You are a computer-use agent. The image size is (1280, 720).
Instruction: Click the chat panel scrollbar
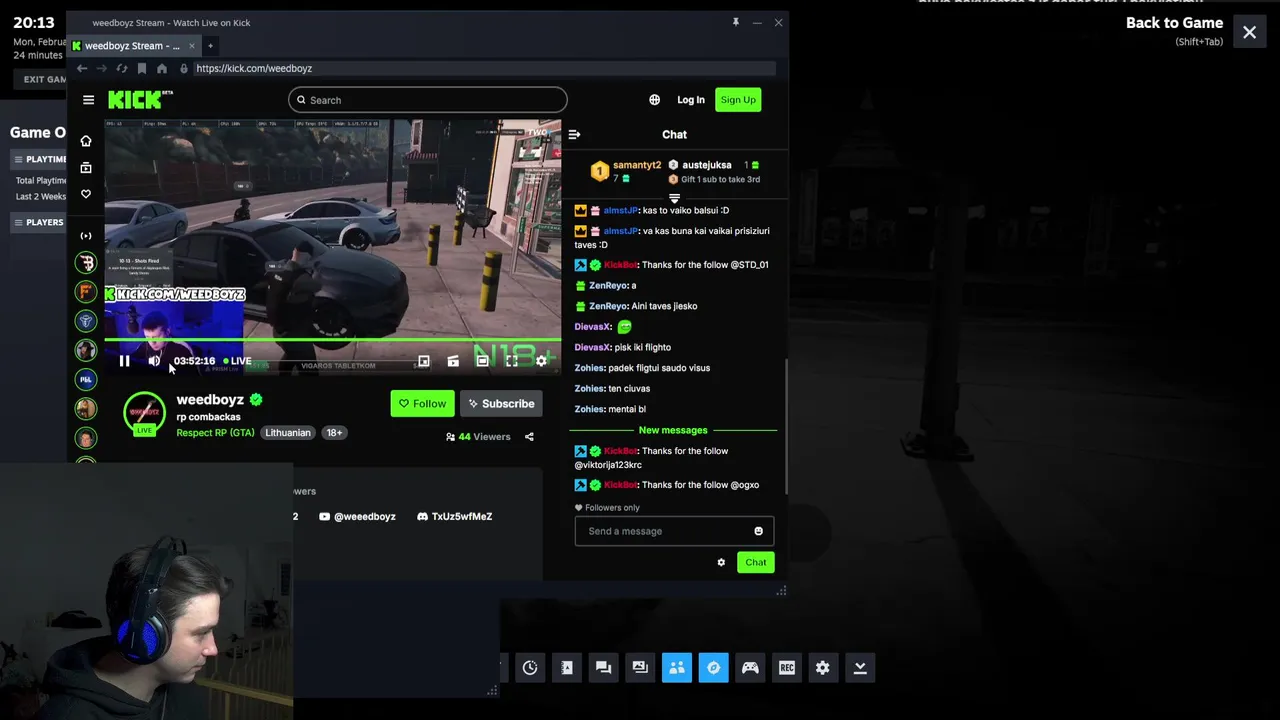(785, 425)
